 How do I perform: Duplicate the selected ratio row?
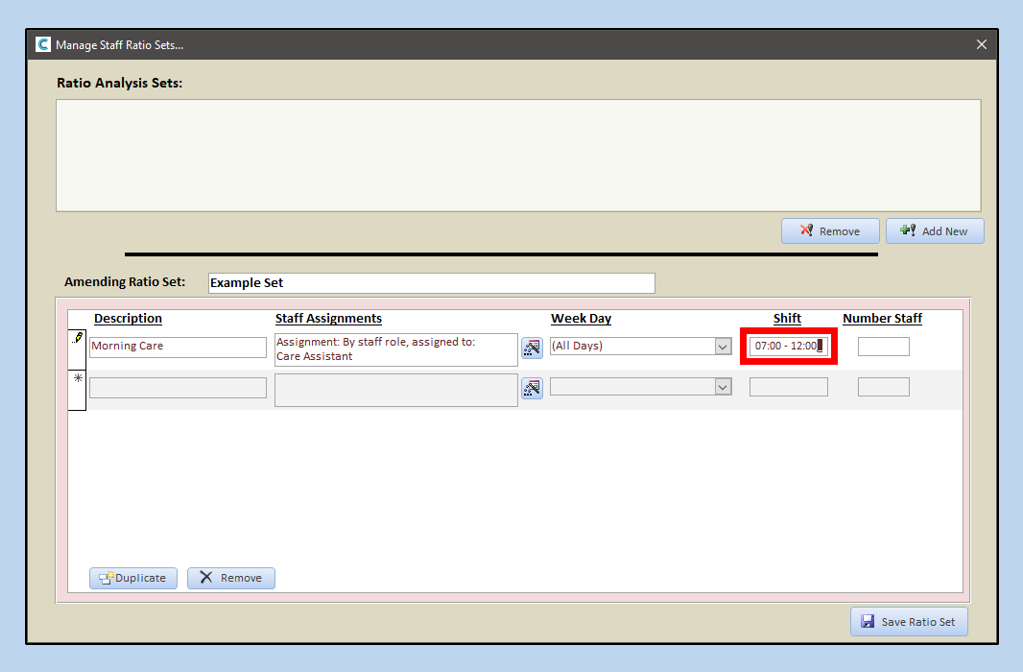click(x=133, y=578)
